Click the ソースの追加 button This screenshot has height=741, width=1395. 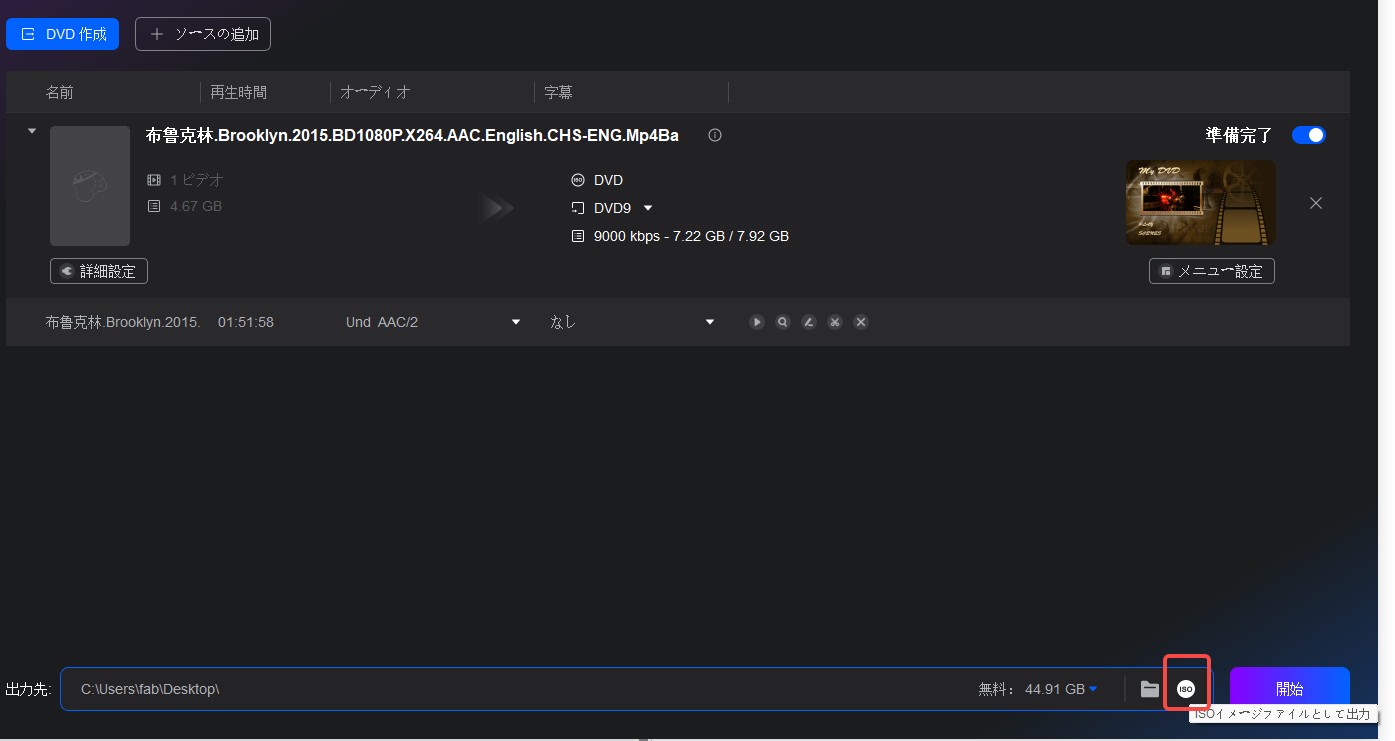203,34
